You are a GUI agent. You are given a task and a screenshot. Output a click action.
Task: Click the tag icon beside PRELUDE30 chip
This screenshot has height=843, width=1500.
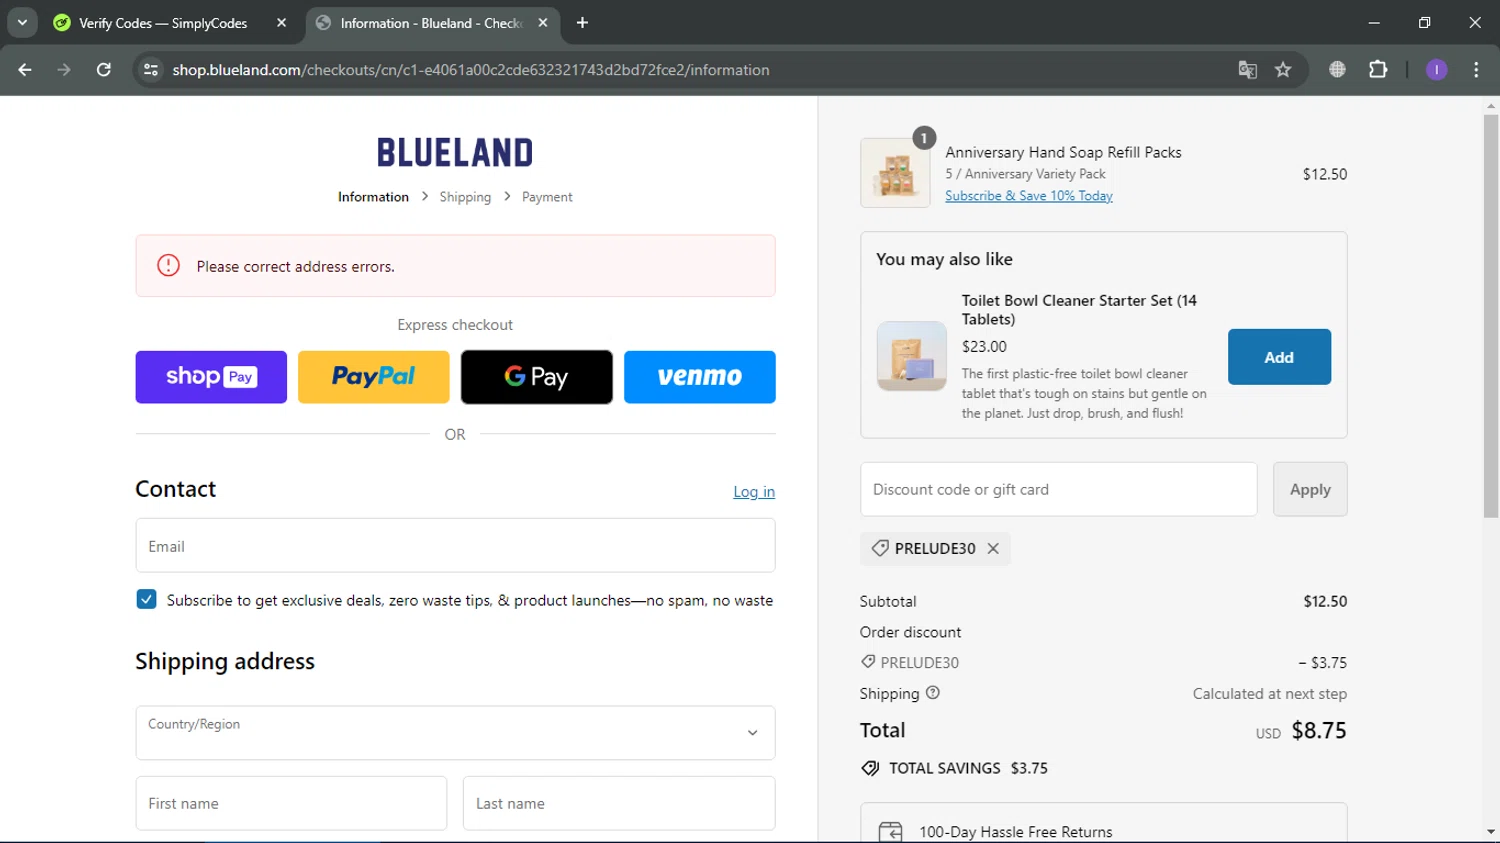coord(880,548)
